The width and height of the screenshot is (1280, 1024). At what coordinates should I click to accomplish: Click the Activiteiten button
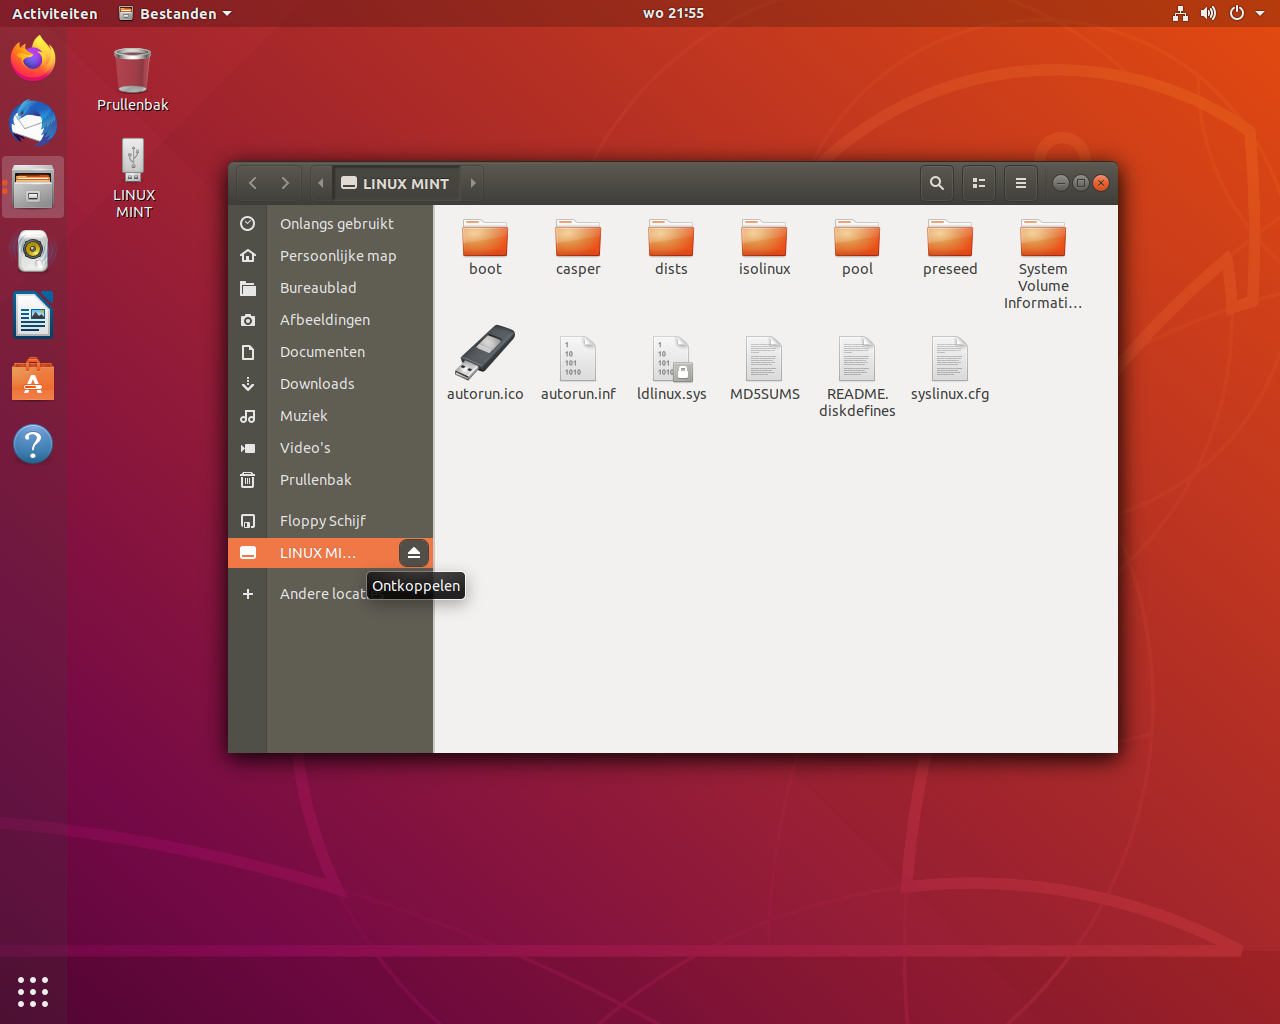[55, 13]
